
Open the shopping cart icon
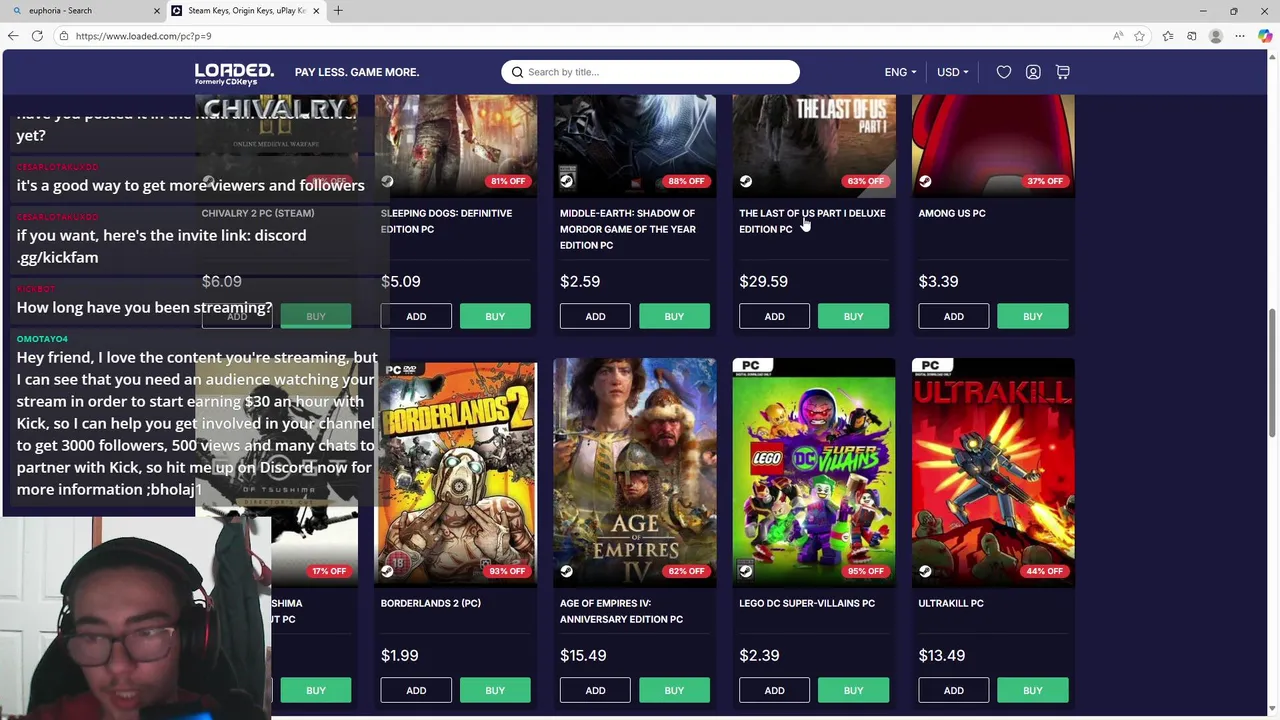1063,72
